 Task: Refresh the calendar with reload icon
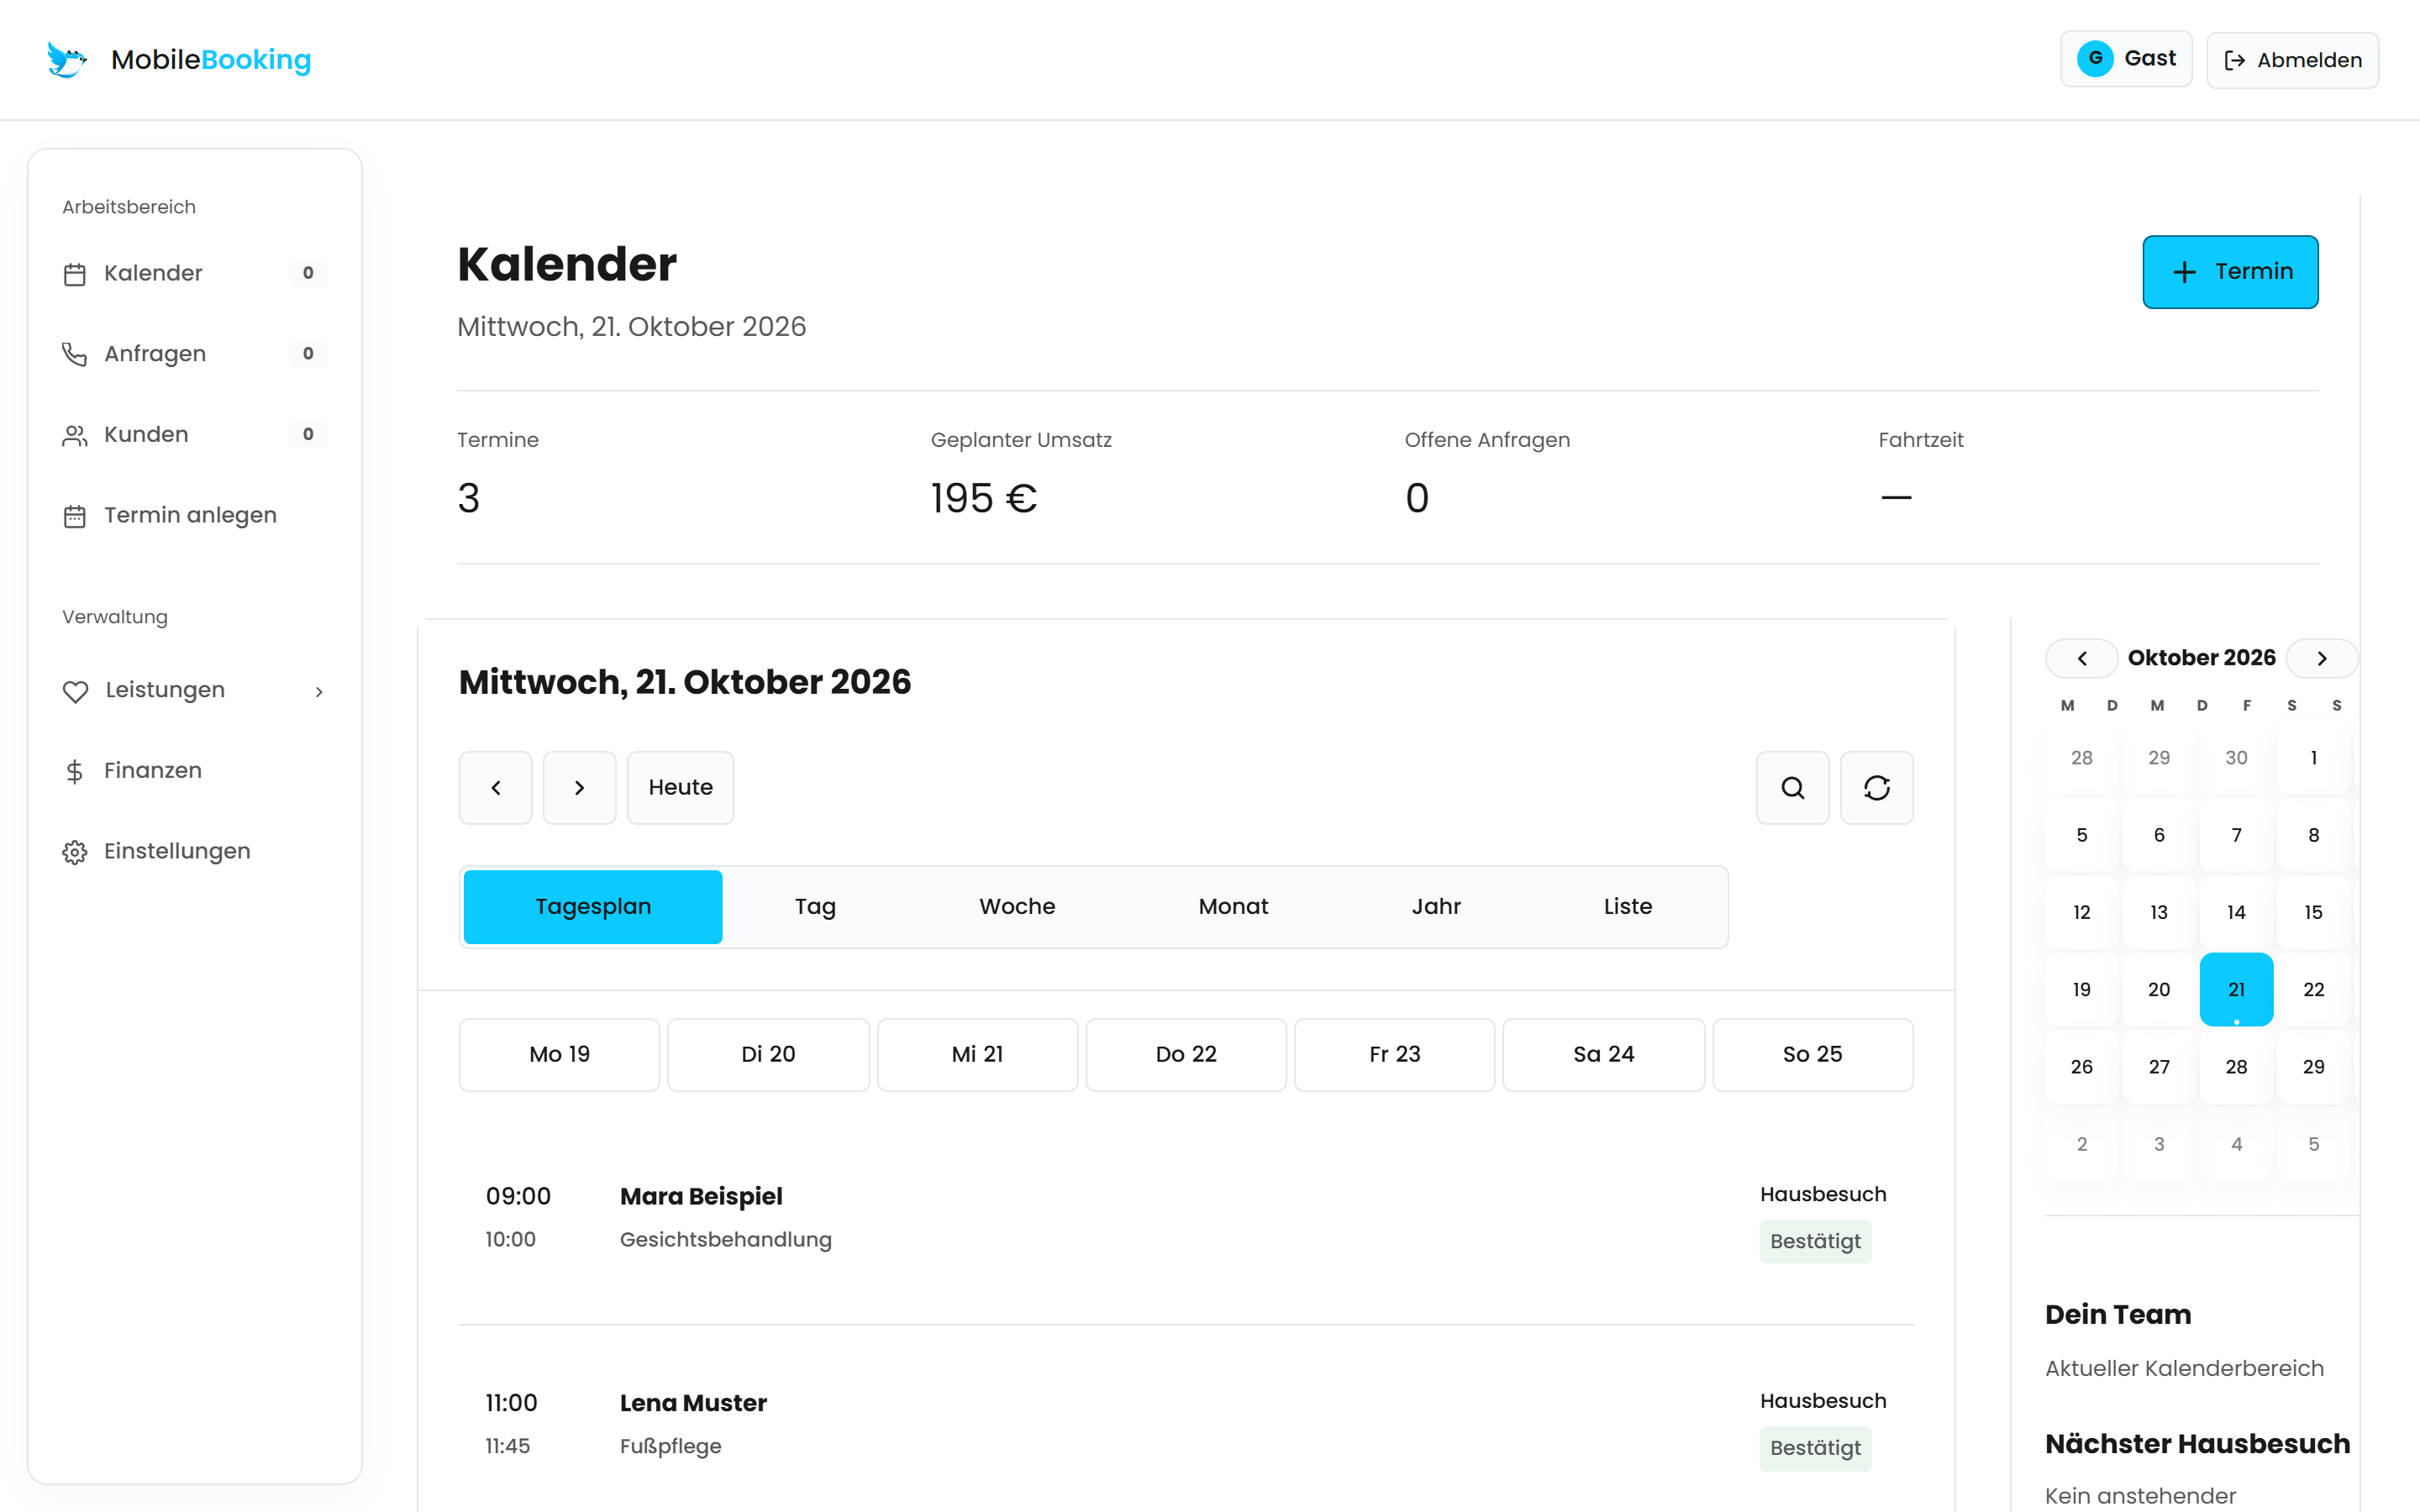[1877, 788]
